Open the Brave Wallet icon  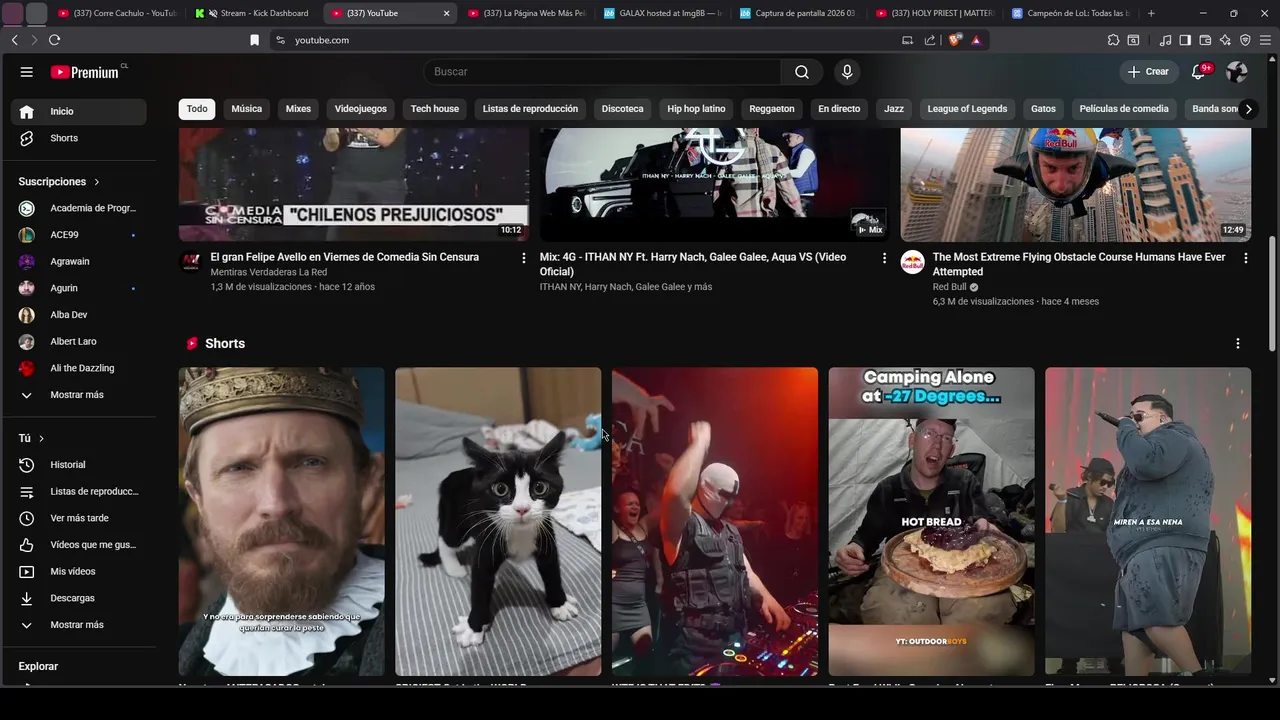coord(1205,40)
